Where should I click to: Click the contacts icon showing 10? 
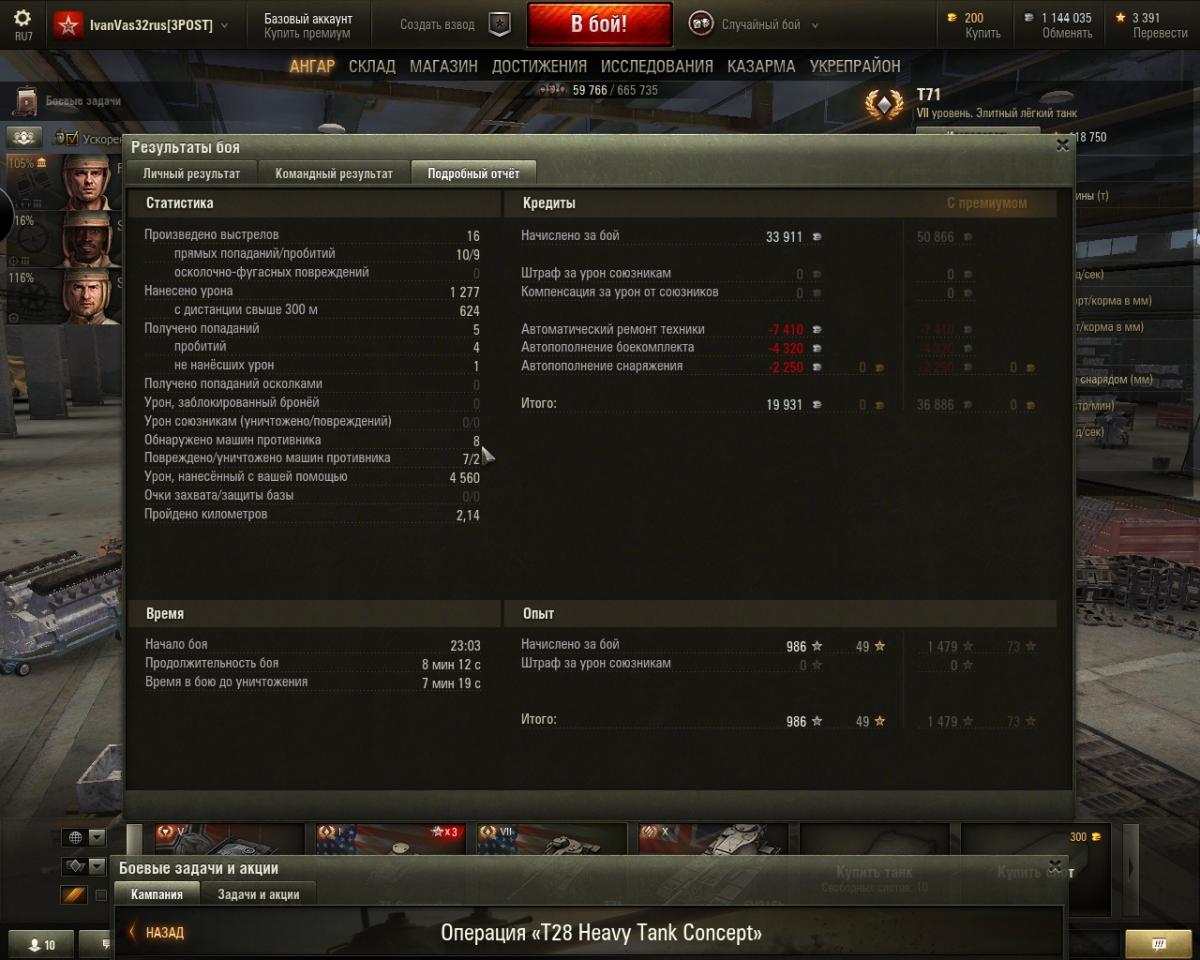pos(43,944)
